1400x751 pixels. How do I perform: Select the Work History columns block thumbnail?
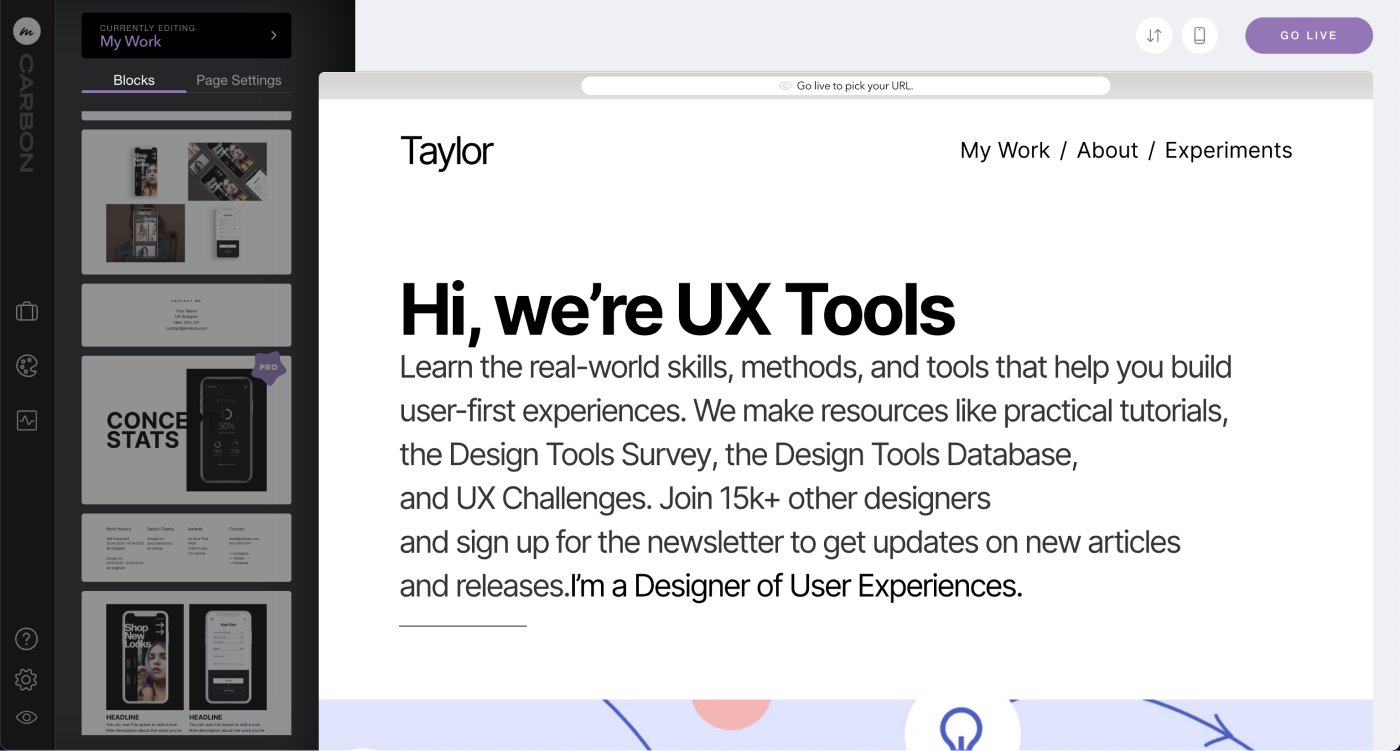click(187, 548)
